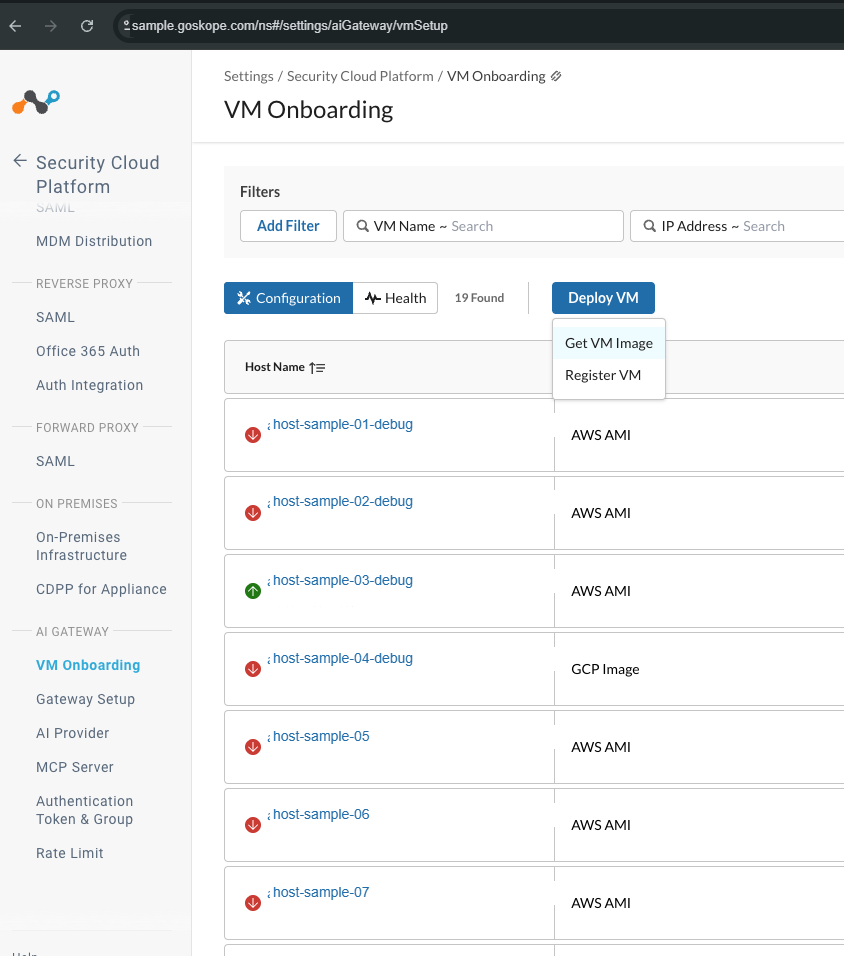Click the browser forward arrow

coord(51,26)
